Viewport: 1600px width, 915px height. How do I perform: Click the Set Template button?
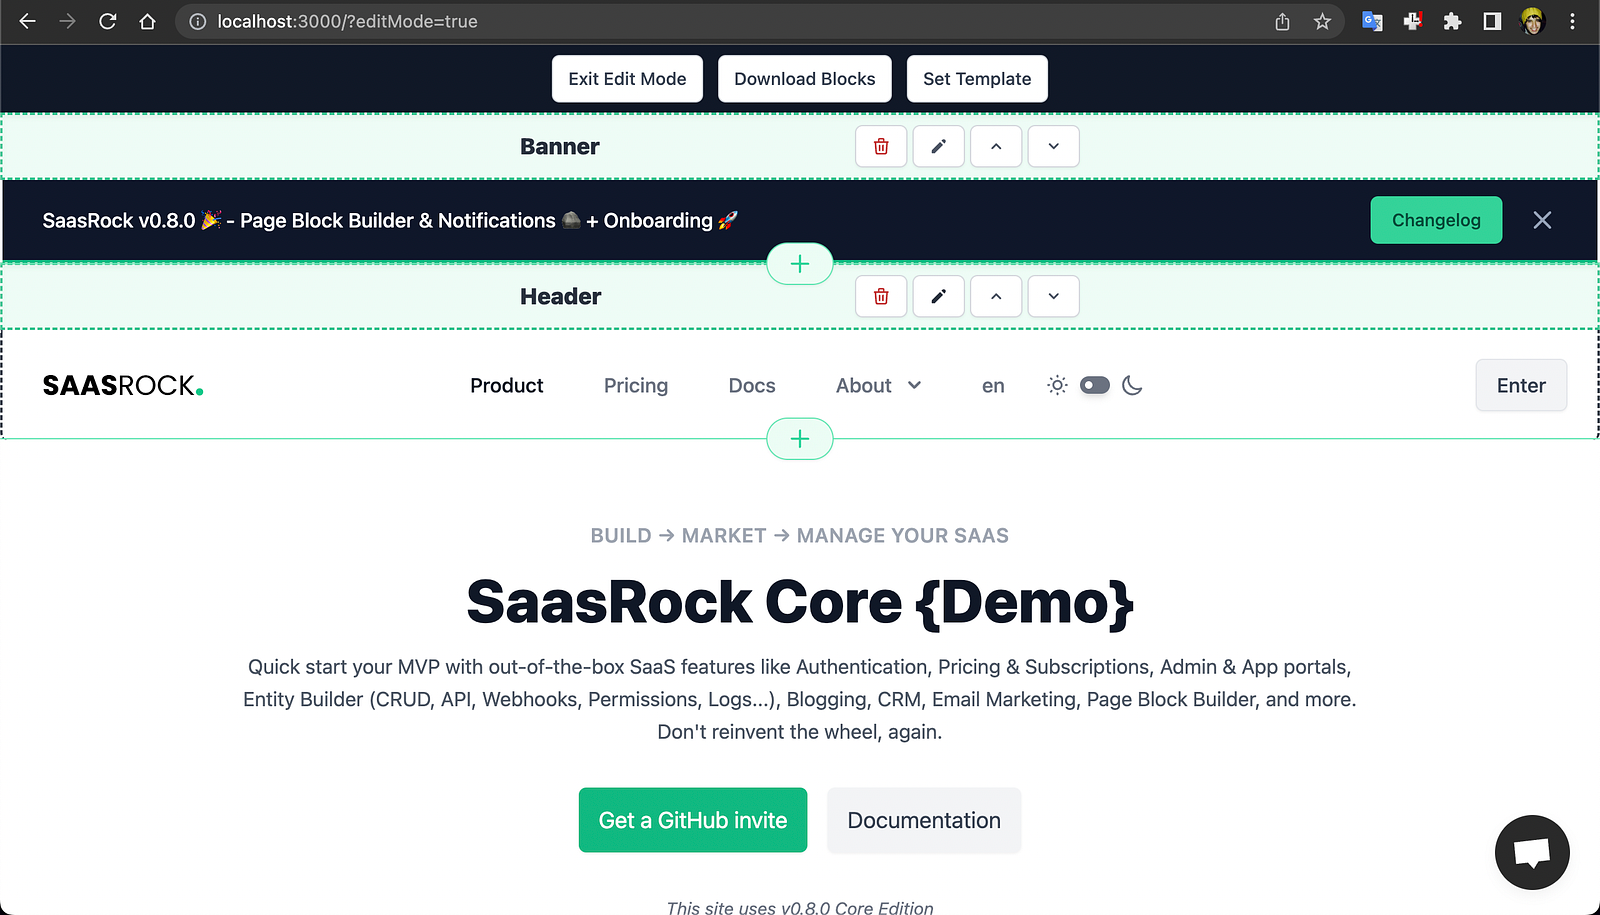[x=977, y=79]
